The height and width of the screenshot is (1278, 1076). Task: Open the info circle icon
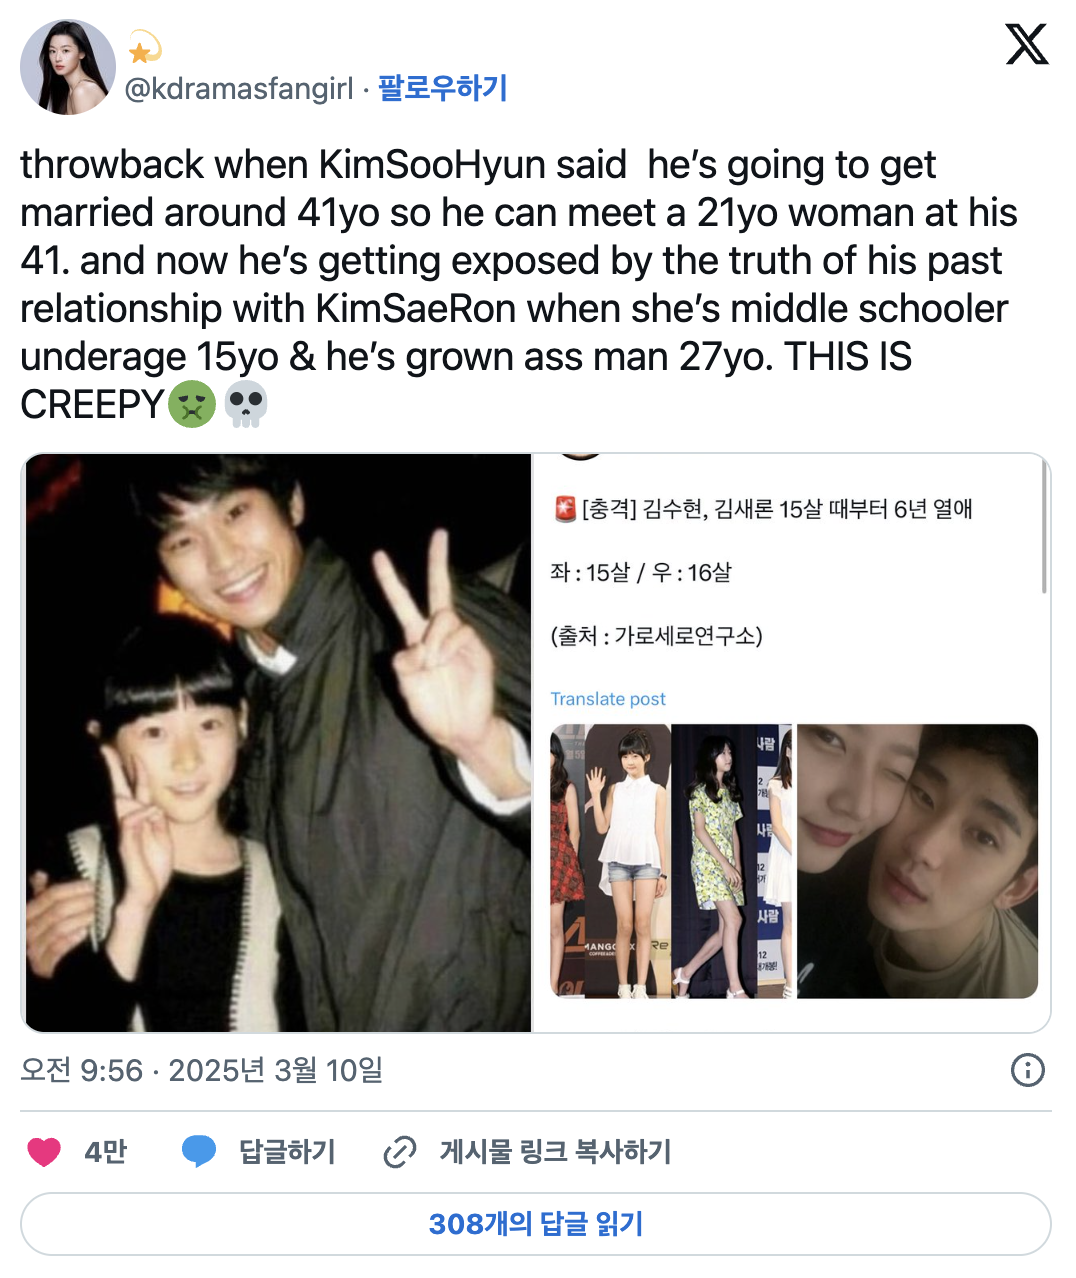[1028, 1070]
